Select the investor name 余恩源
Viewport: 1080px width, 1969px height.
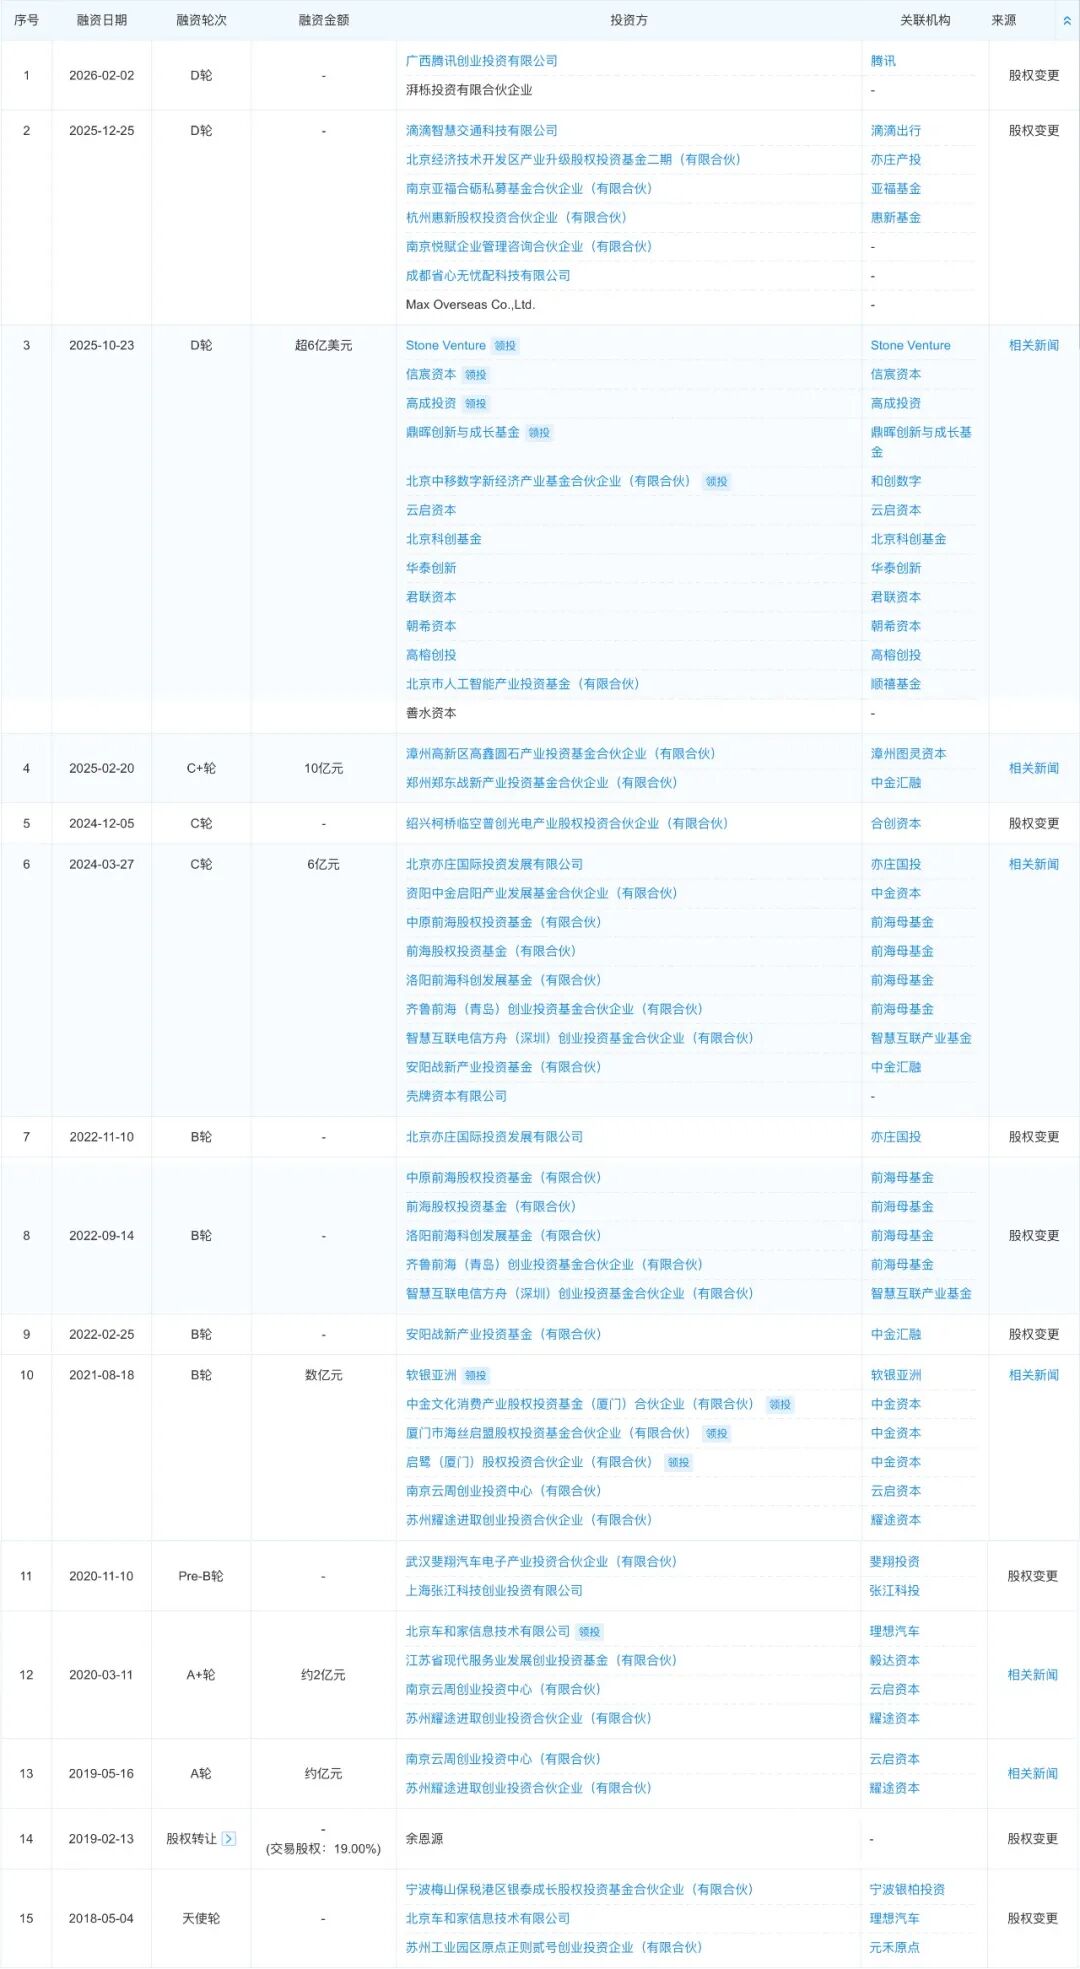(425, 1839)
